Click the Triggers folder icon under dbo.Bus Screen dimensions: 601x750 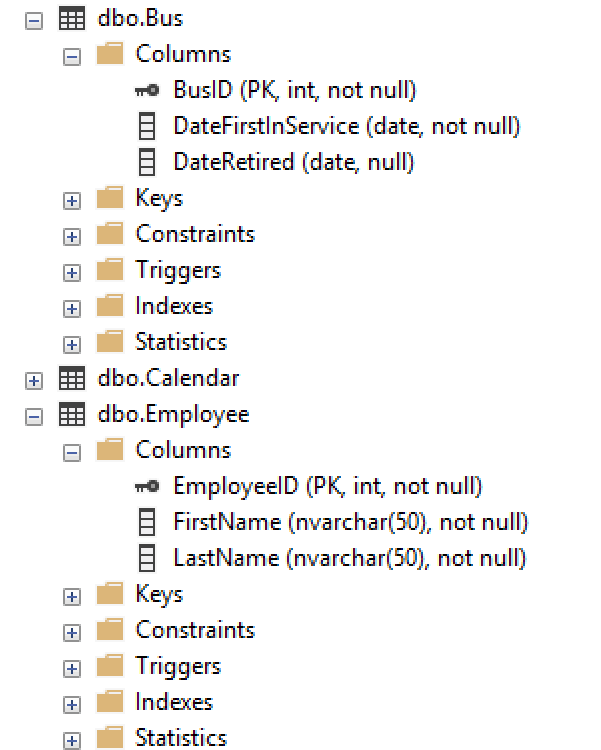pyautogui.click(x=109, y=270)
